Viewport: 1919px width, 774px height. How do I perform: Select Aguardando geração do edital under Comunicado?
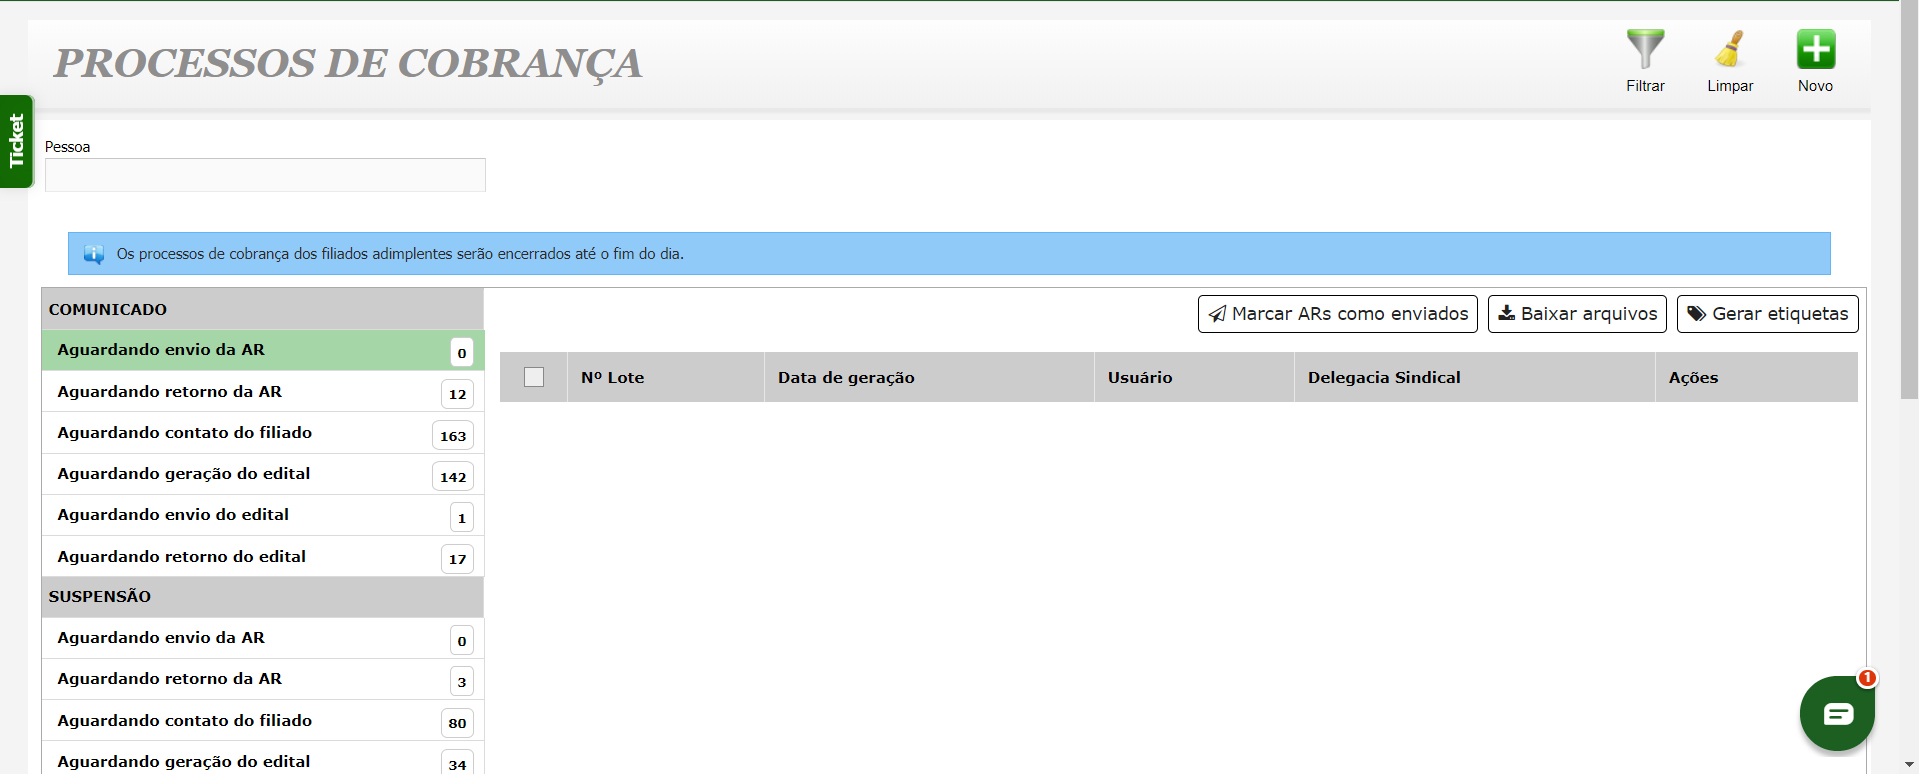point(184,474)
